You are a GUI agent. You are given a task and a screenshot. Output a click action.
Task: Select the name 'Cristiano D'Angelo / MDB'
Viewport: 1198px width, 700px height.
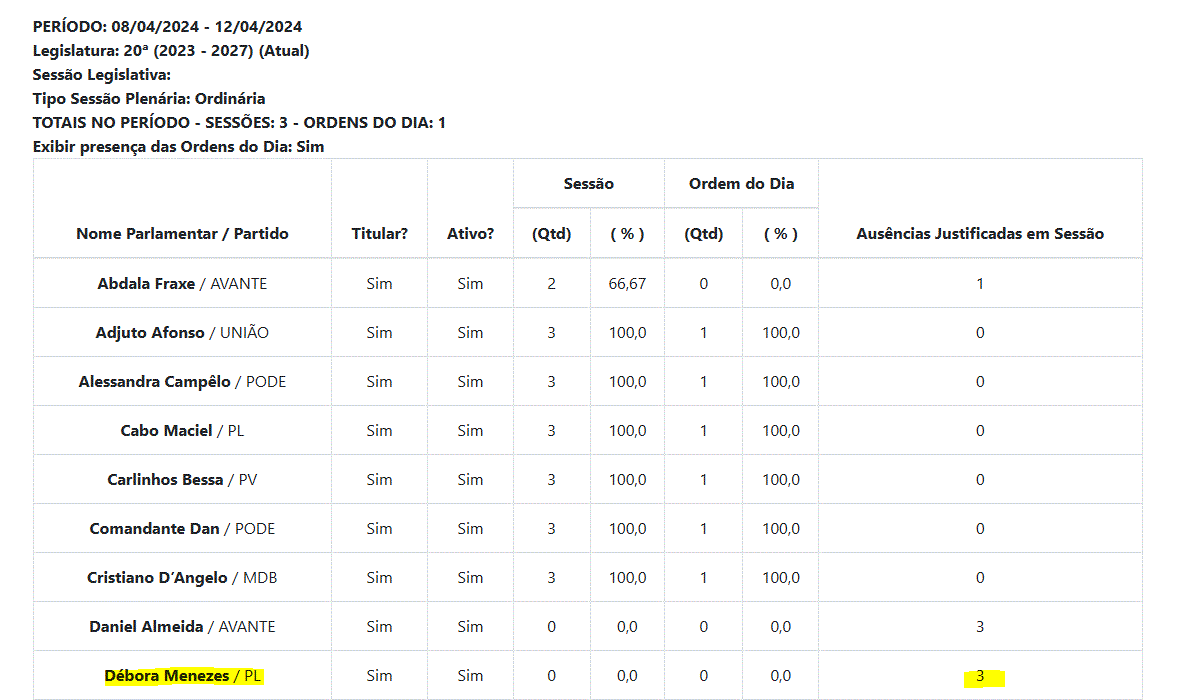click(183, 577)
